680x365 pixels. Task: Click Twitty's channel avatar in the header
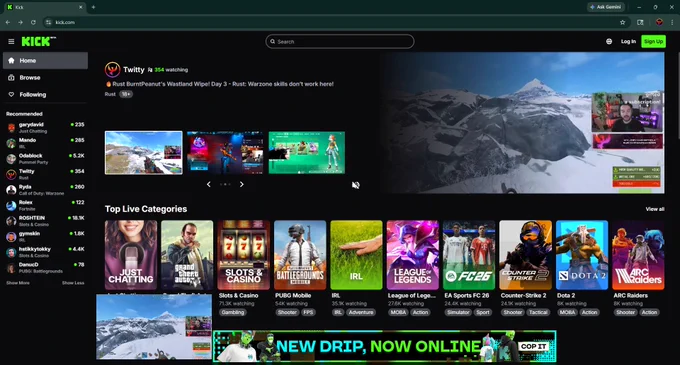click(112, 69)
